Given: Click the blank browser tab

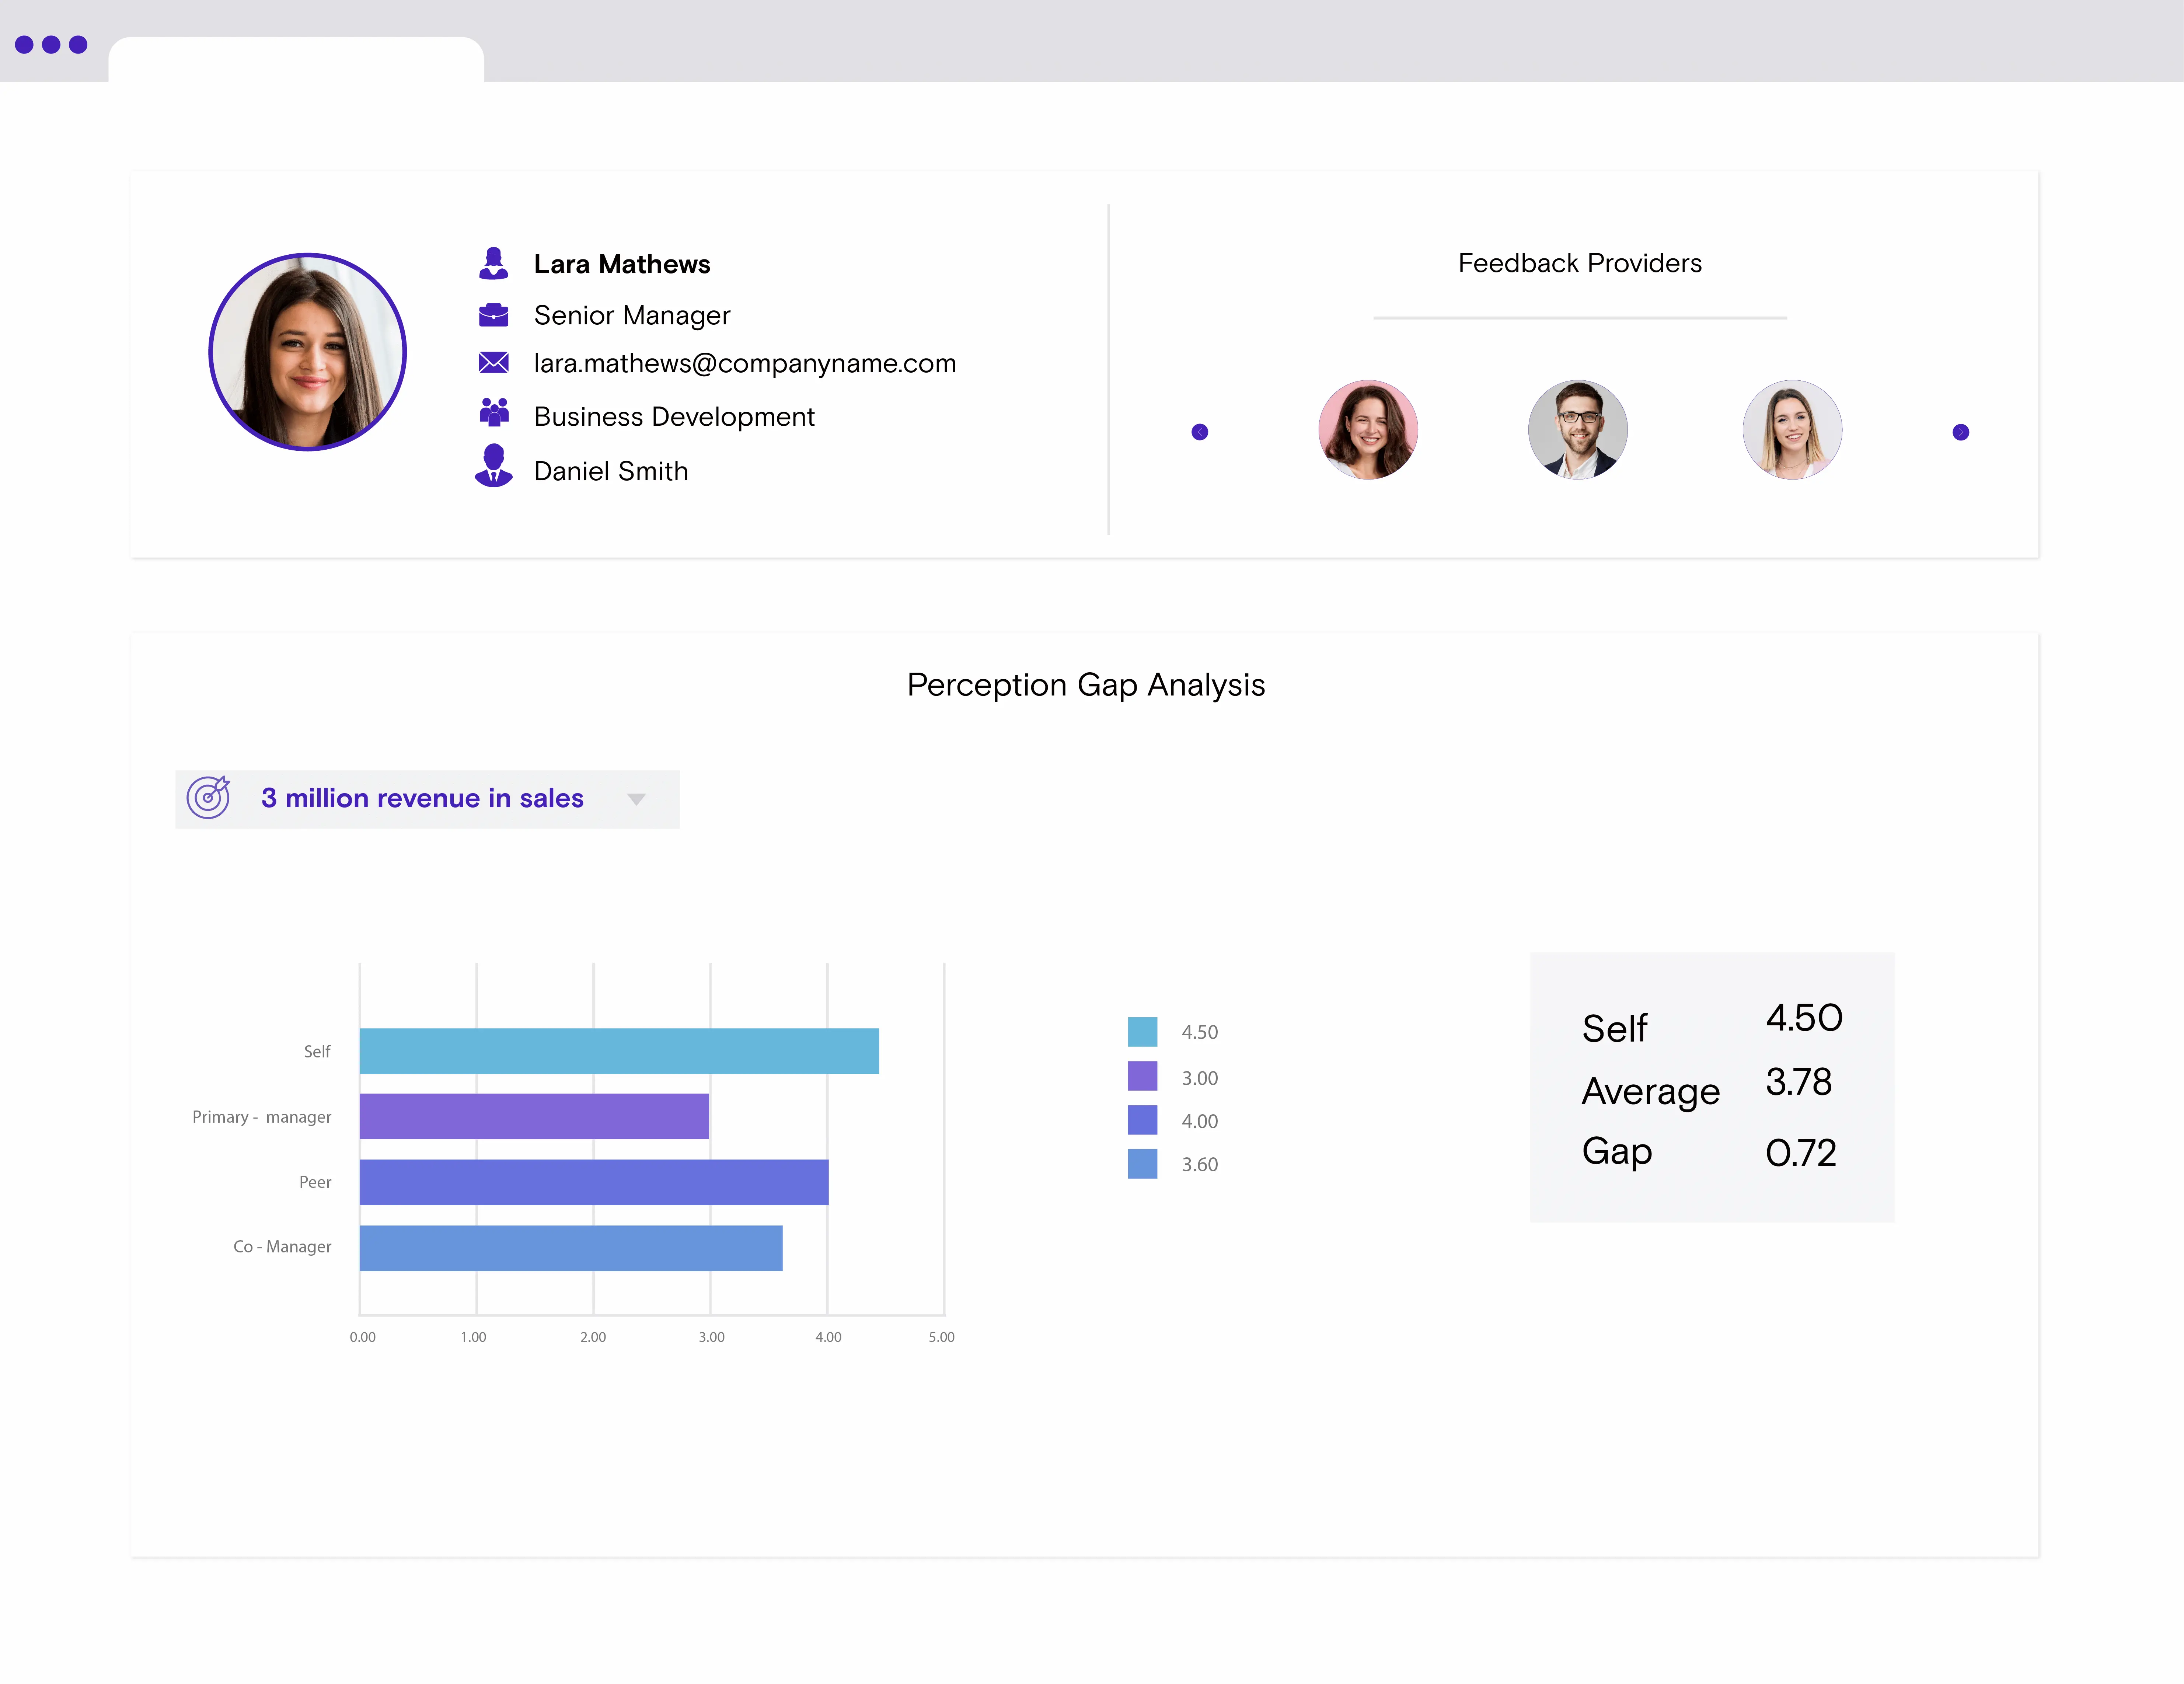Looking at the screenshot, I should (296, 60).
